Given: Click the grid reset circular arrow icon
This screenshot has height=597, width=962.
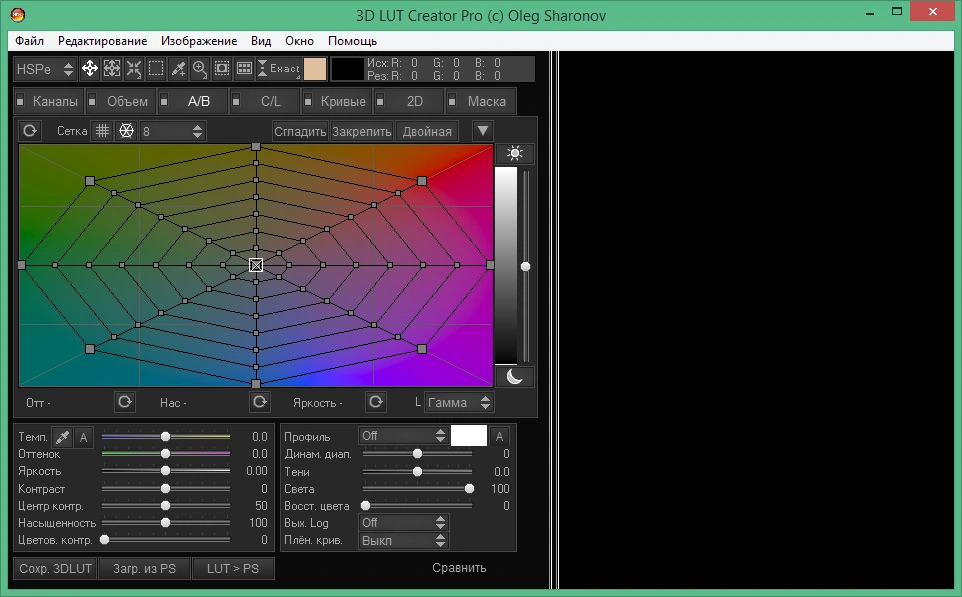Looking at the screenshot, I should (30, 131).
